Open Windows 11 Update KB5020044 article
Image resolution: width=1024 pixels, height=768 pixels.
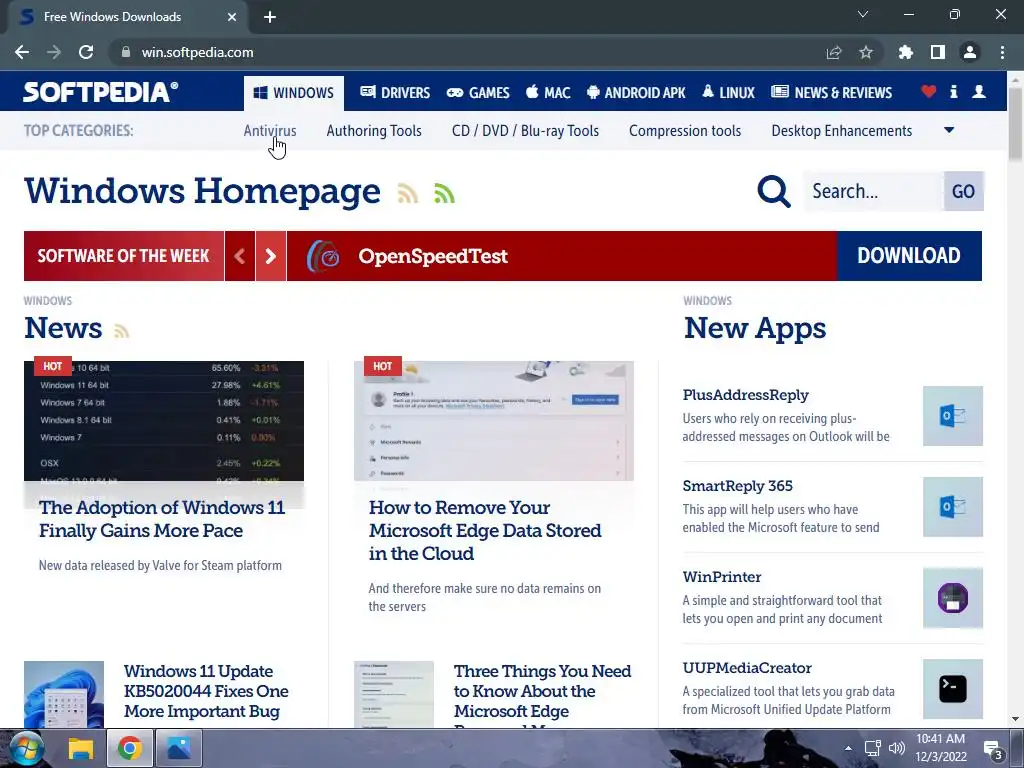pyautogui.click(x=206, y=691)
